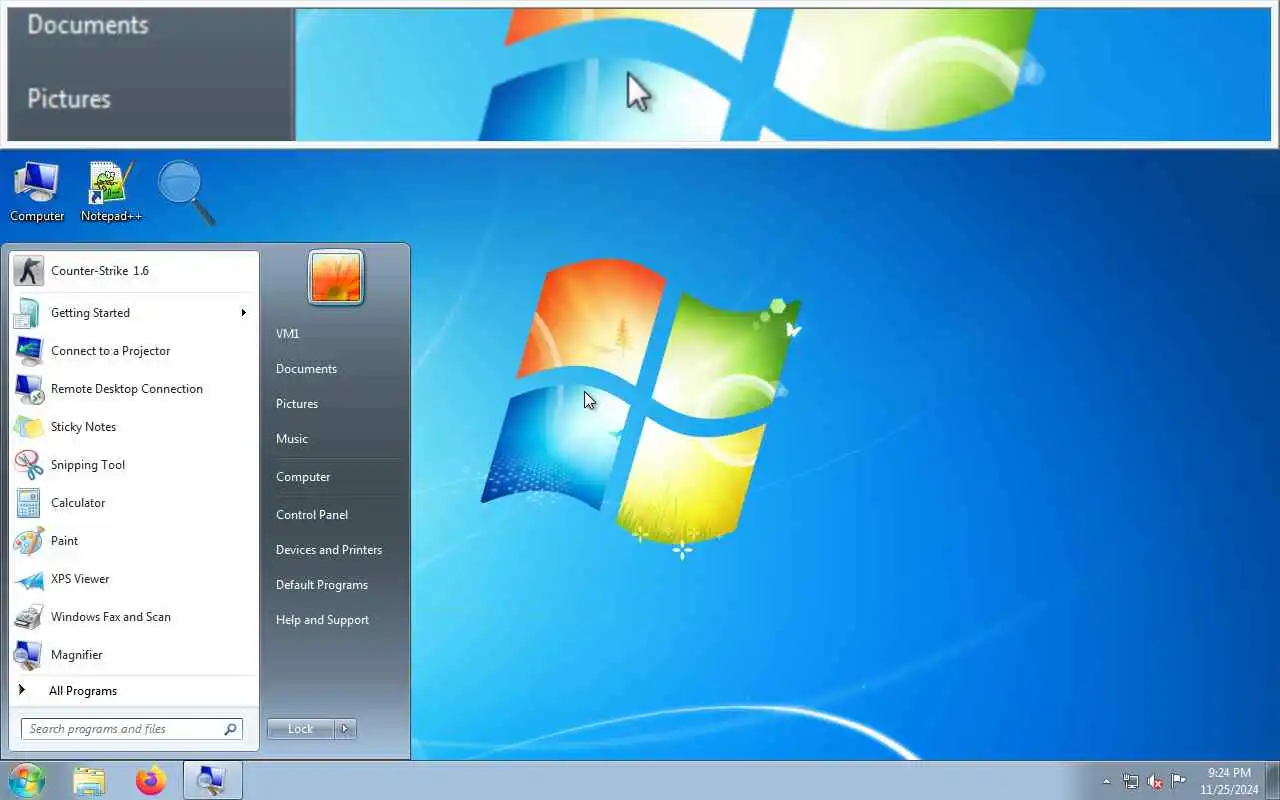Click the Sticky Notes icon
Screen dimensions: 1280x800
pyautogui.click(x=28, y=427)
